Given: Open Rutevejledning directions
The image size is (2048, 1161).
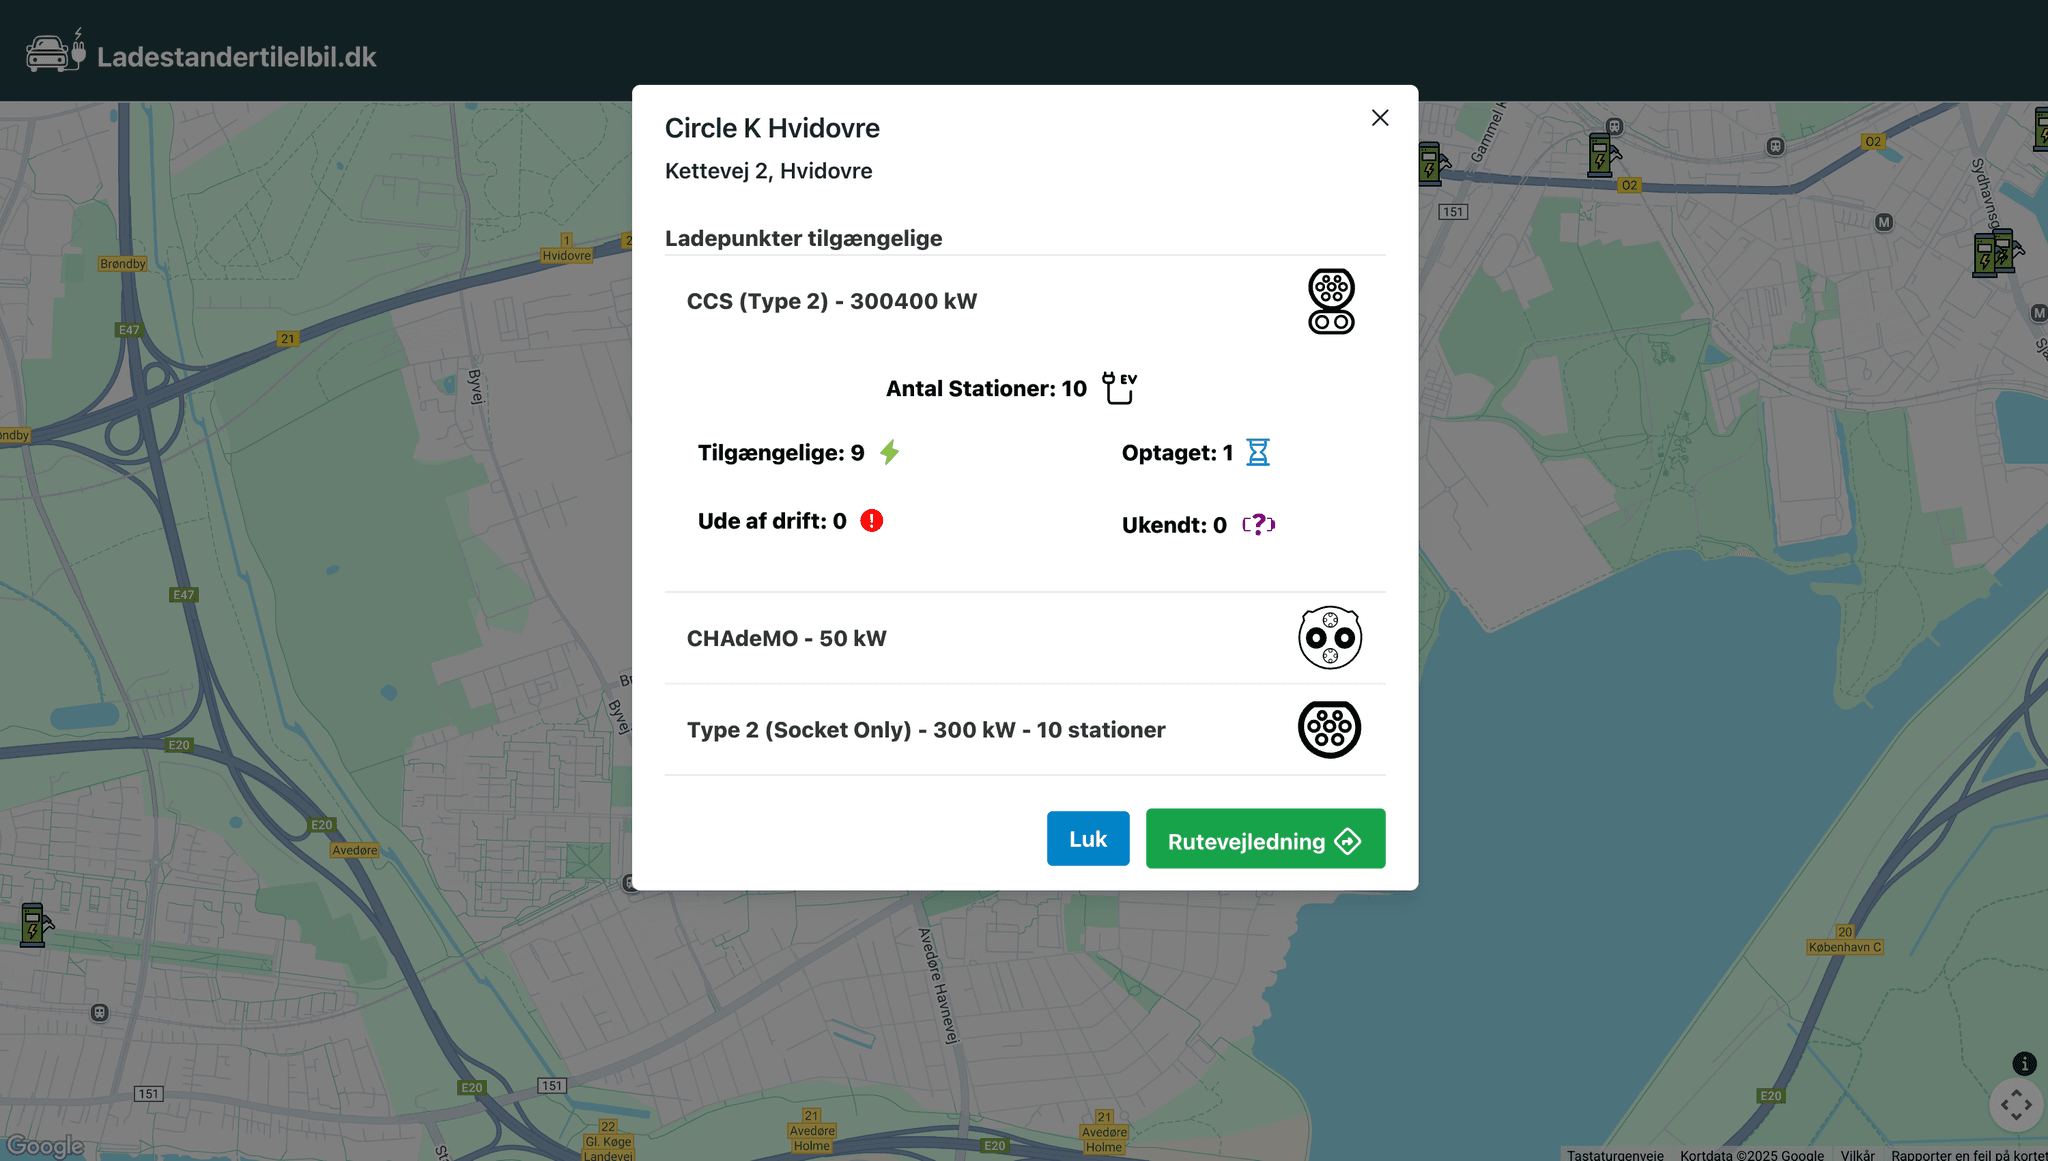Looking at the screenshot, I should [1265, 838].
